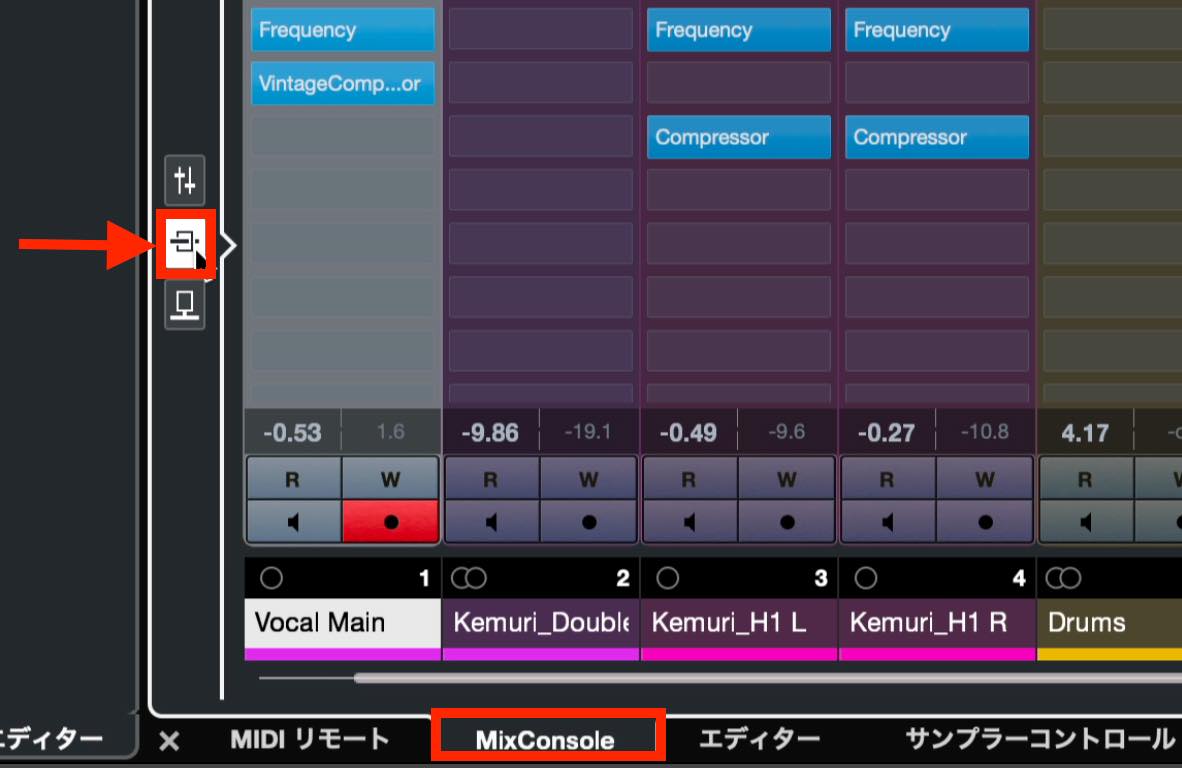Record enable Kemuri_H1 R channel
The image size is (1182, 768).
click(985, 522)
